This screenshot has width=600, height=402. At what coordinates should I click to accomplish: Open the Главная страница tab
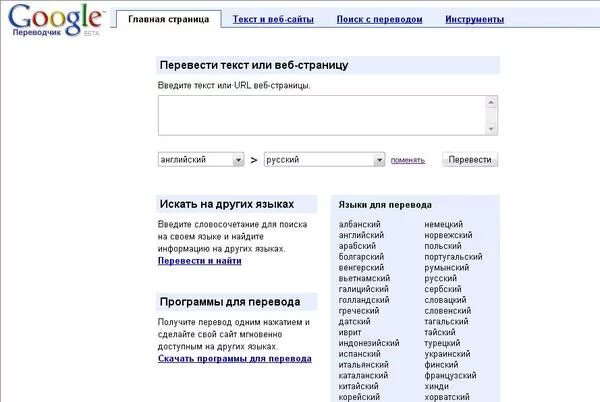click(169, 19)
